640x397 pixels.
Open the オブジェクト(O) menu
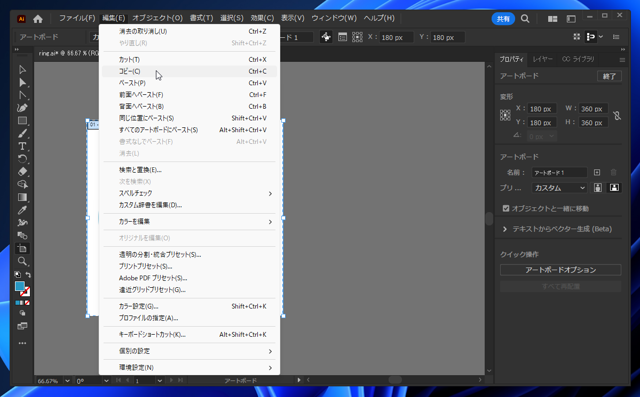click(157, 18)
